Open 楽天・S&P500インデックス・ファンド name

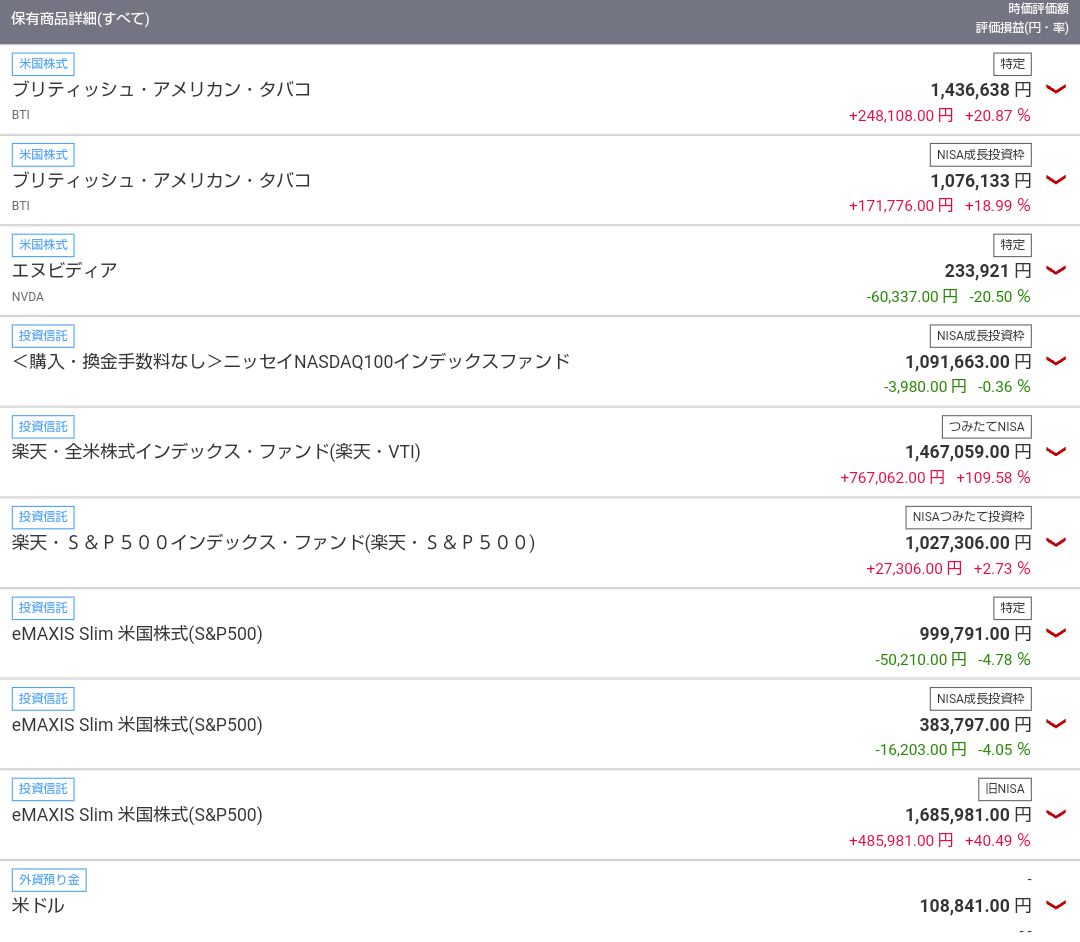[273, 543]
